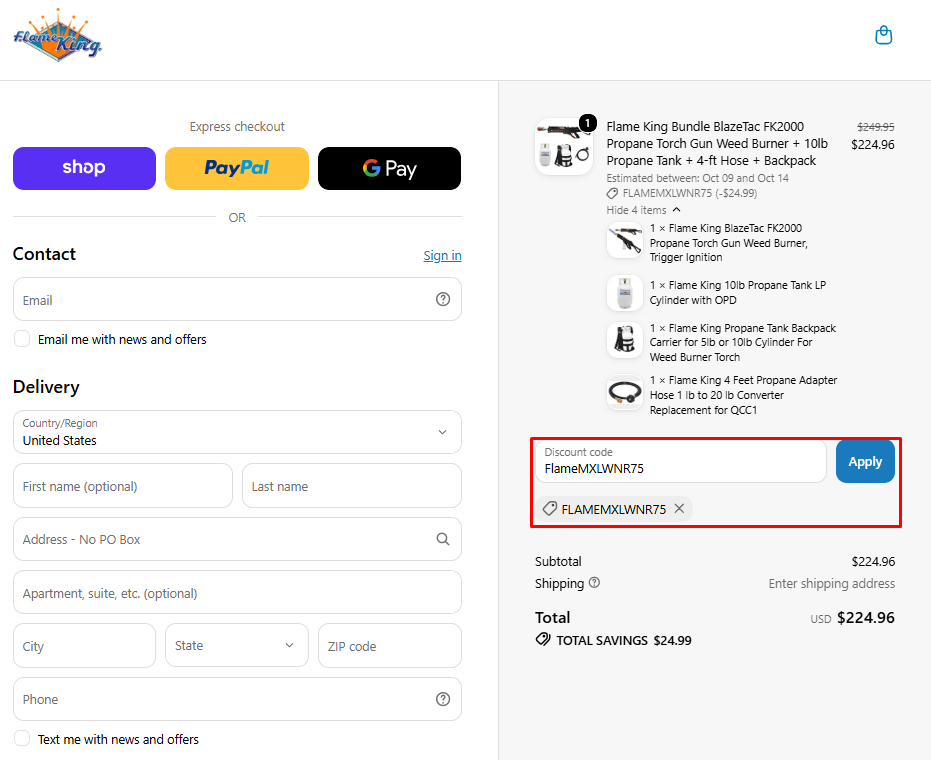Focus the Apartment, suite, etc. field
The image size is (931, 760).
click(237, 593)
